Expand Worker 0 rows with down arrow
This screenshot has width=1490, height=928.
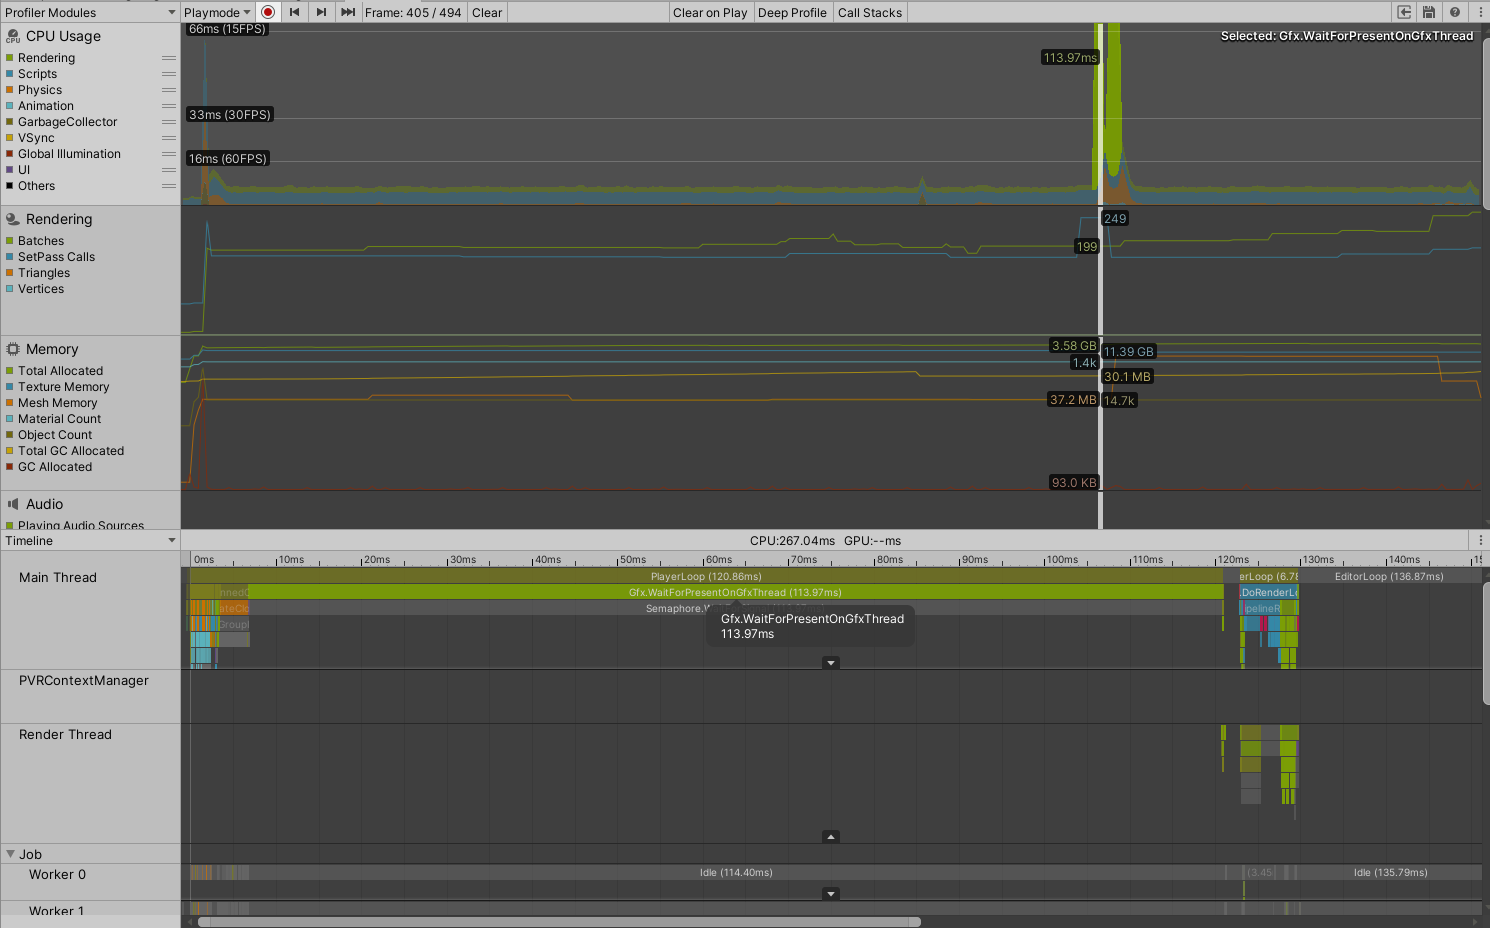pyautogui.click(x=830, y=894)
